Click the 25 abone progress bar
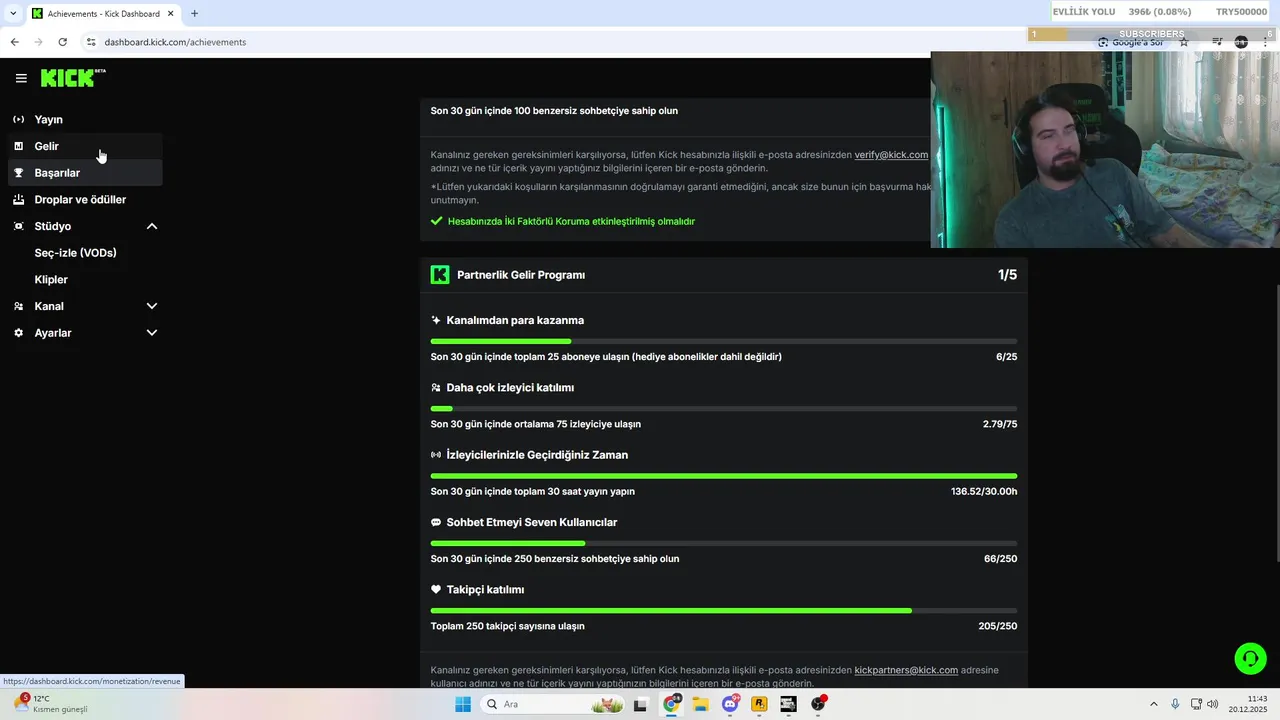 724,342
